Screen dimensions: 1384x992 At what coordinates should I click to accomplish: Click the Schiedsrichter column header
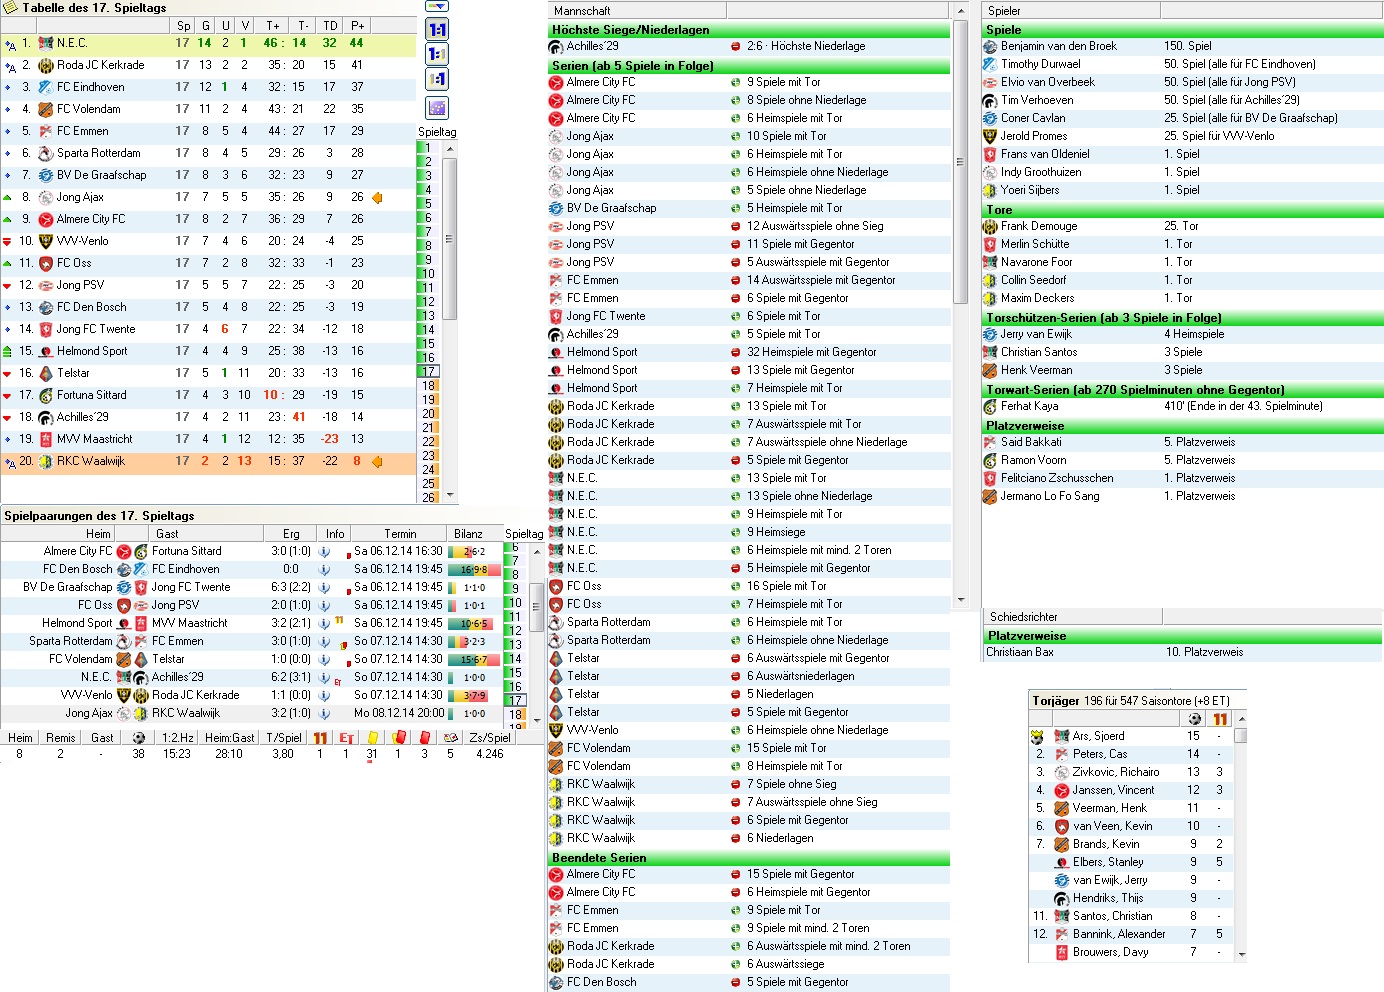tap(1072, 617)
